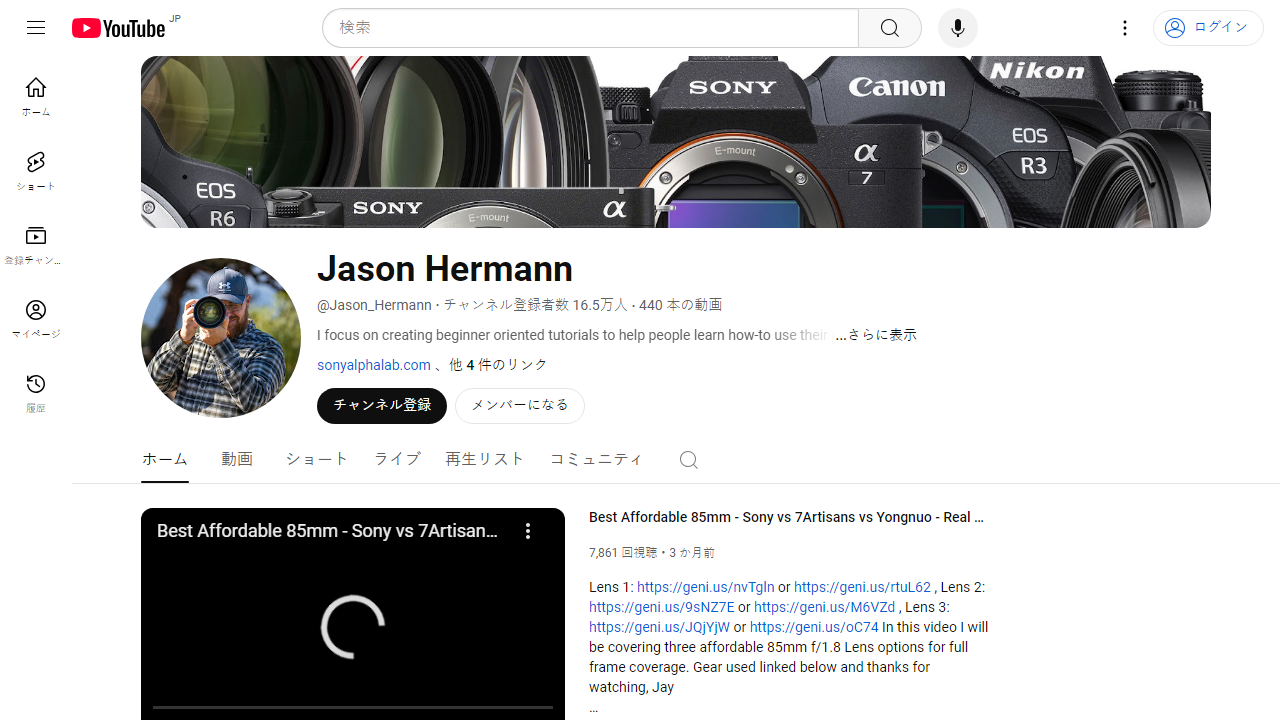
Task: Open the geni.us/oC74 link
Action: 814,627
